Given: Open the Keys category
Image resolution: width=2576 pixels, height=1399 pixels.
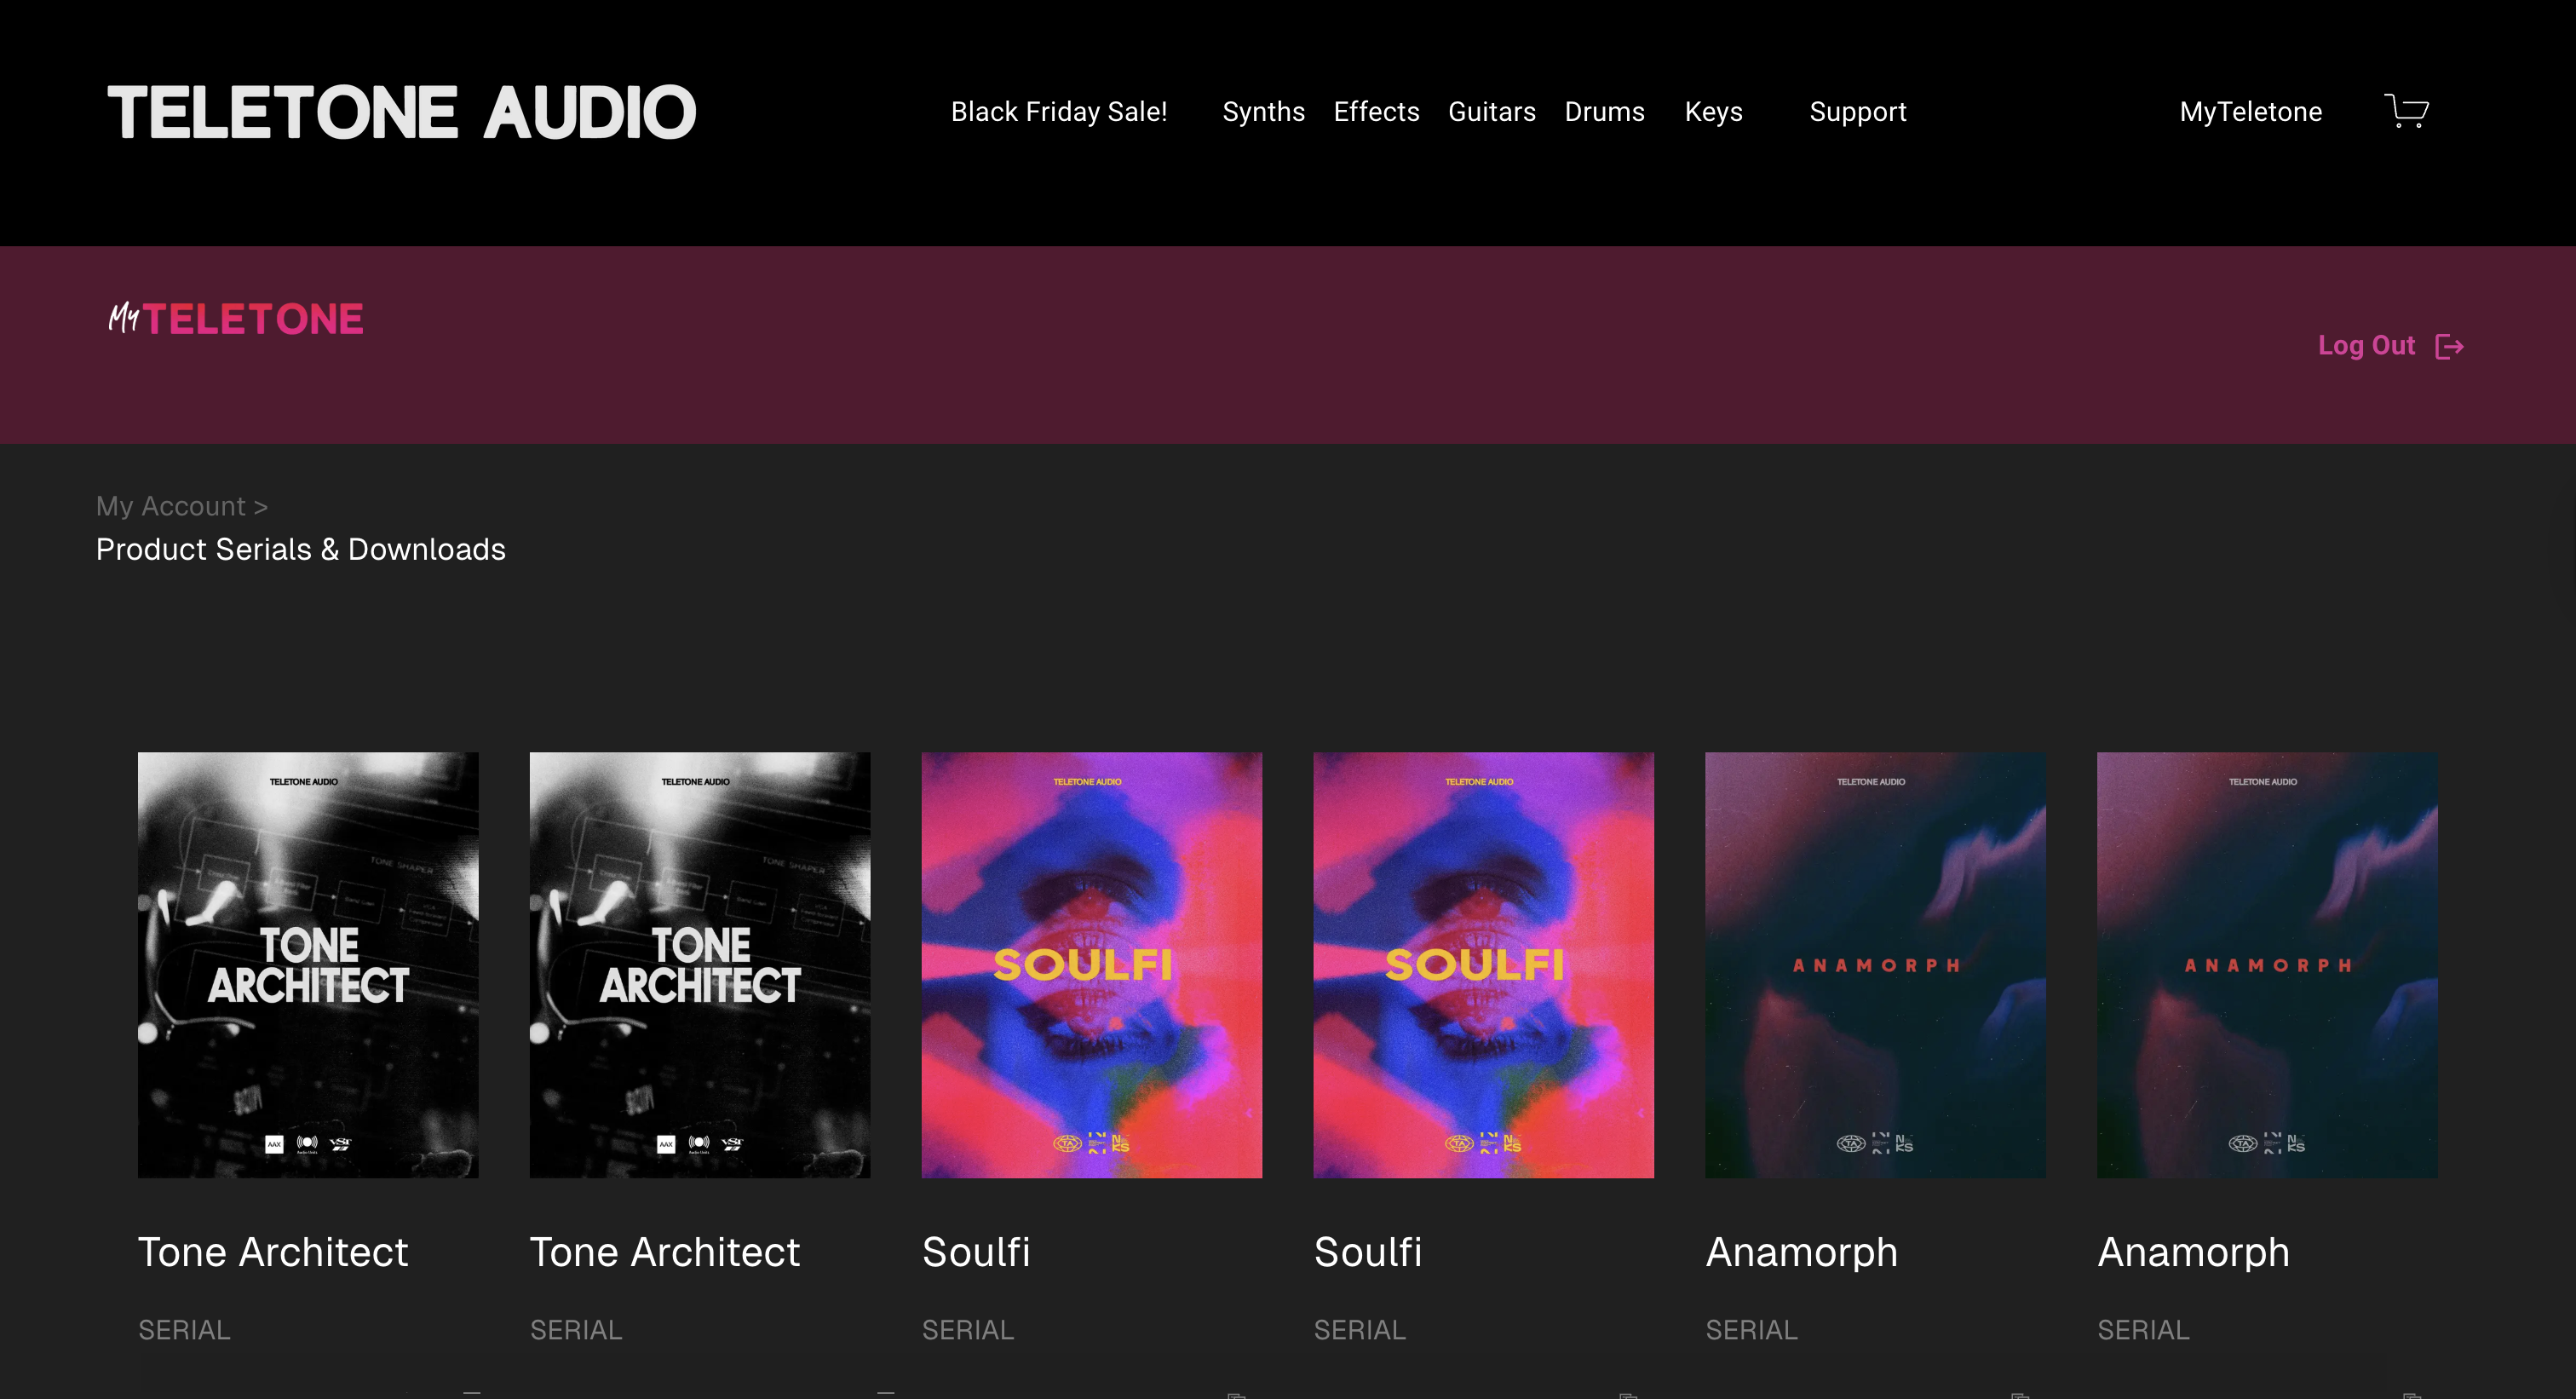Looking at the screenshot, I should 1713,112.
